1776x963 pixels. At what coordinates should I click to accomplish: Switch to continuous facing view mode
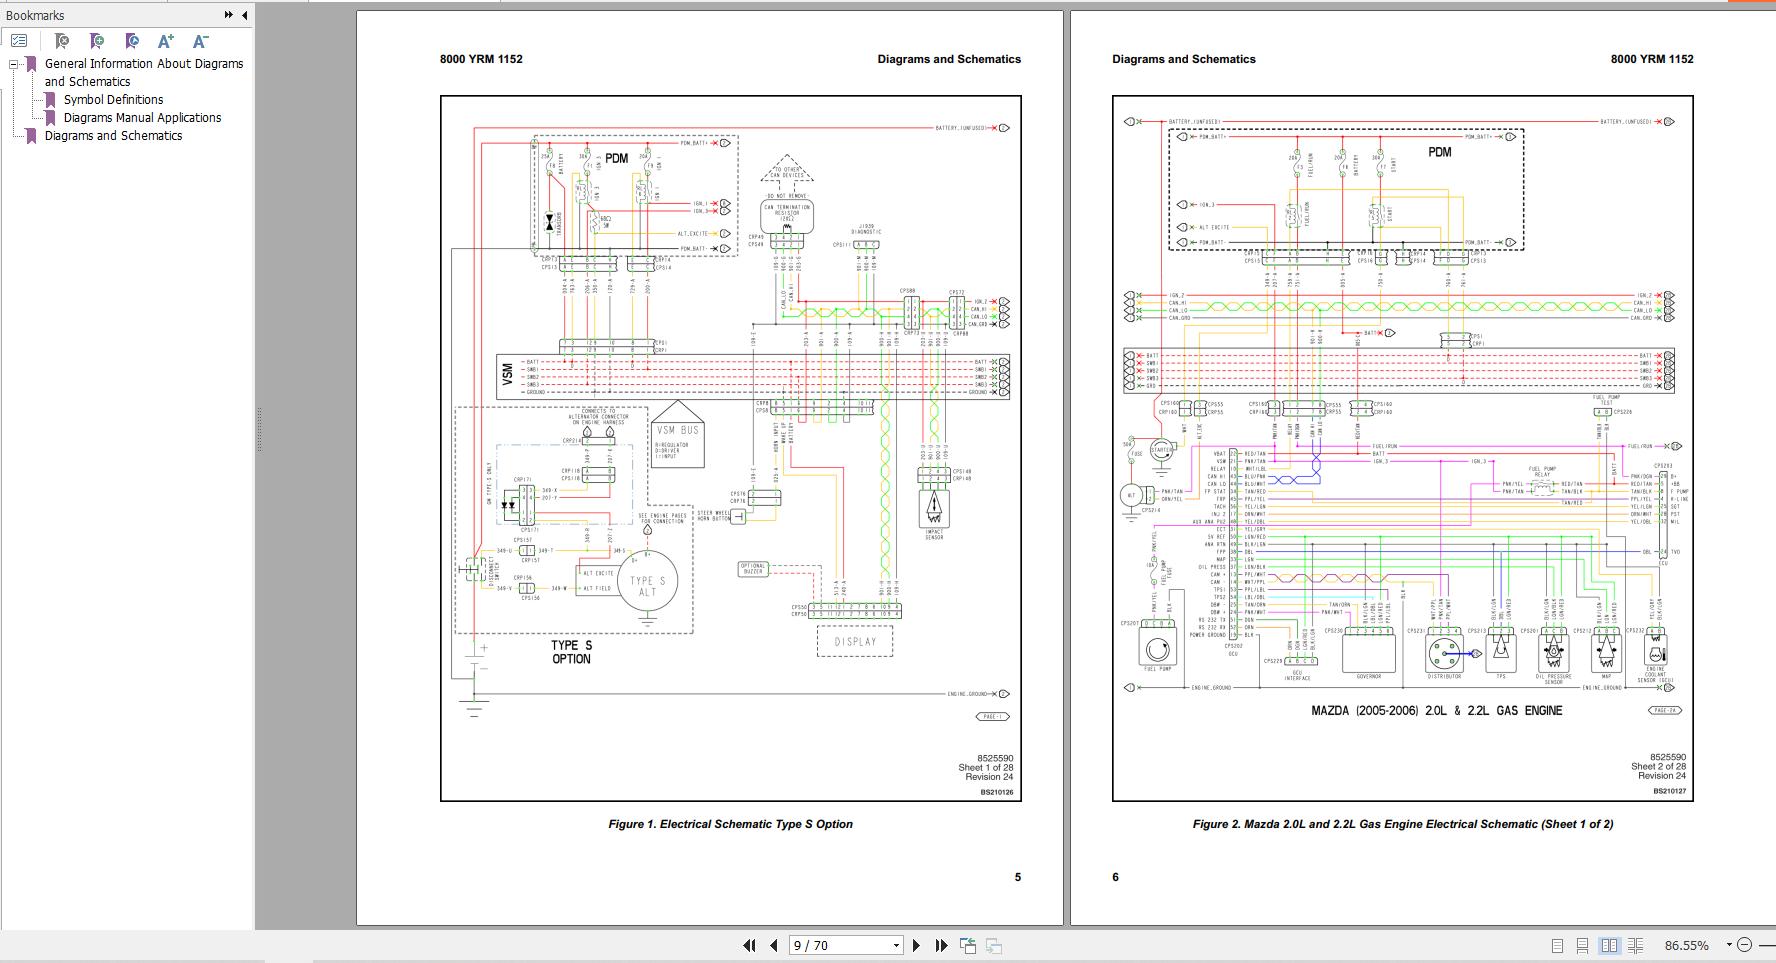[x=1635, y=945]
